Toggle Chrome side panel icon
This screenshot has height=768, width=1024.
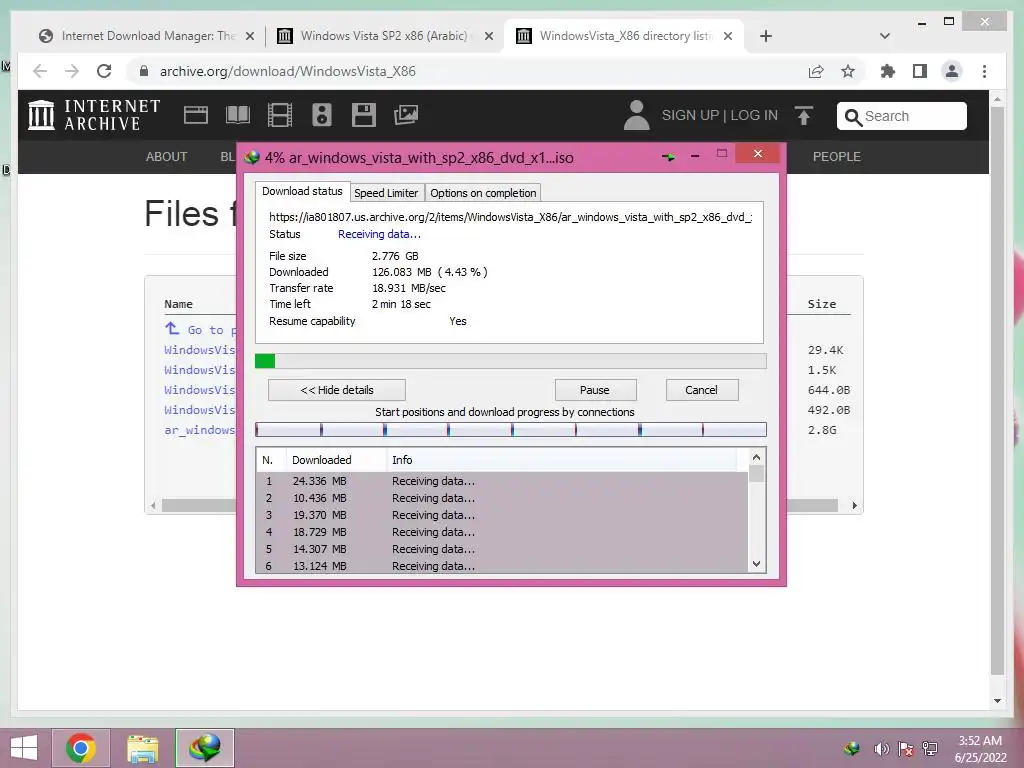pos(920,71)
